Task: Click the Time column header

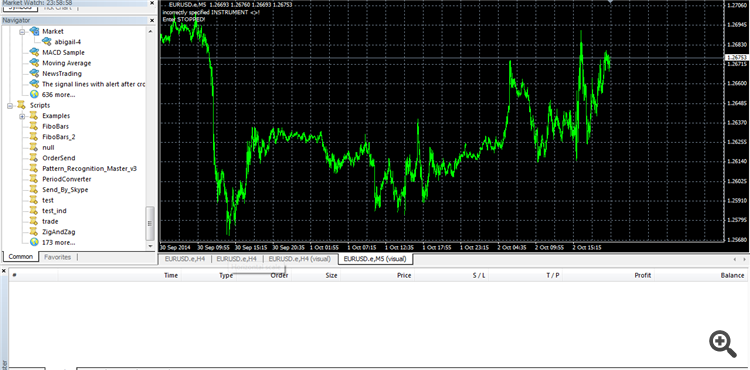Action: click(171, 275)
